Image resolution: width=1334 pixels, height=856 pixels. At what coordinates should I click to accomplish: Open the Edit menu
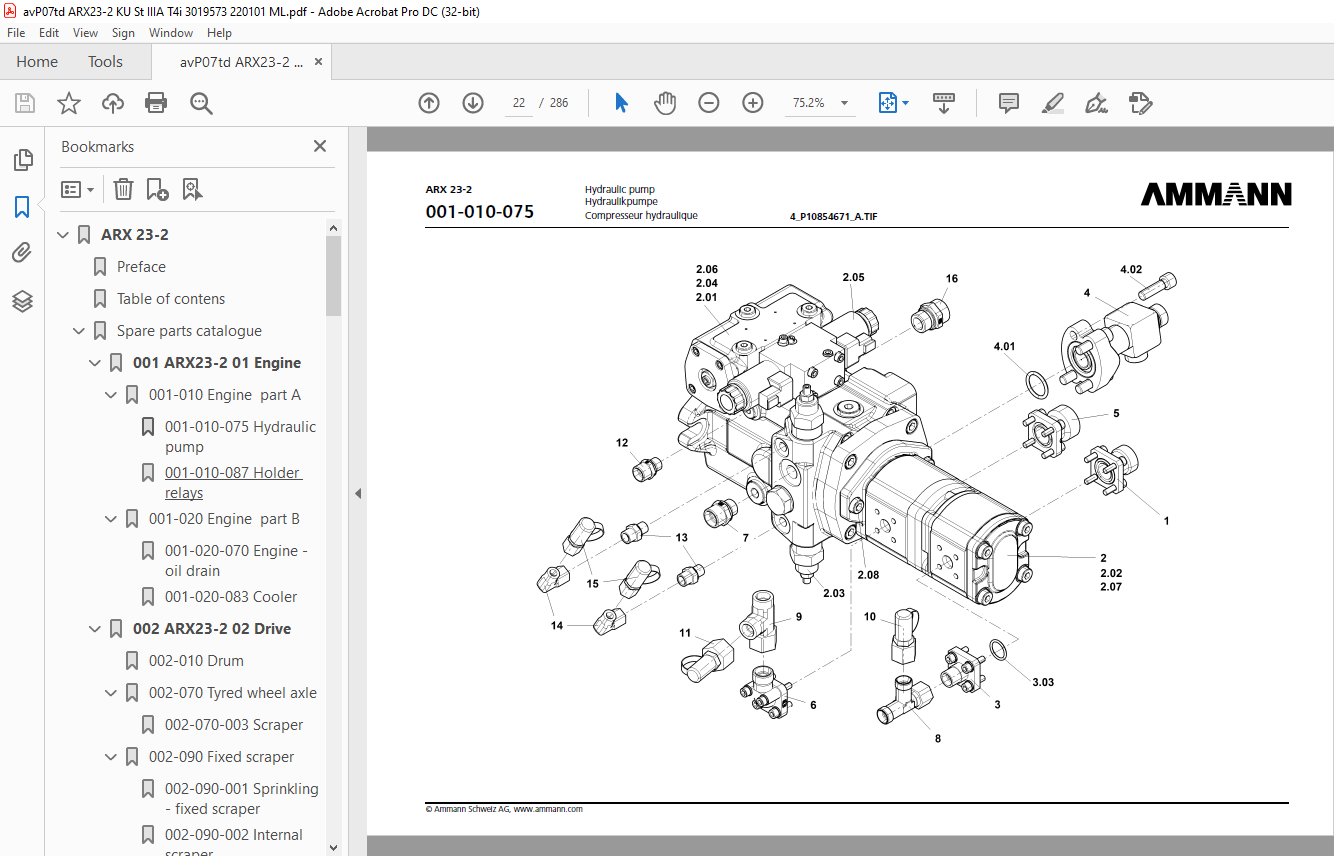49,33
